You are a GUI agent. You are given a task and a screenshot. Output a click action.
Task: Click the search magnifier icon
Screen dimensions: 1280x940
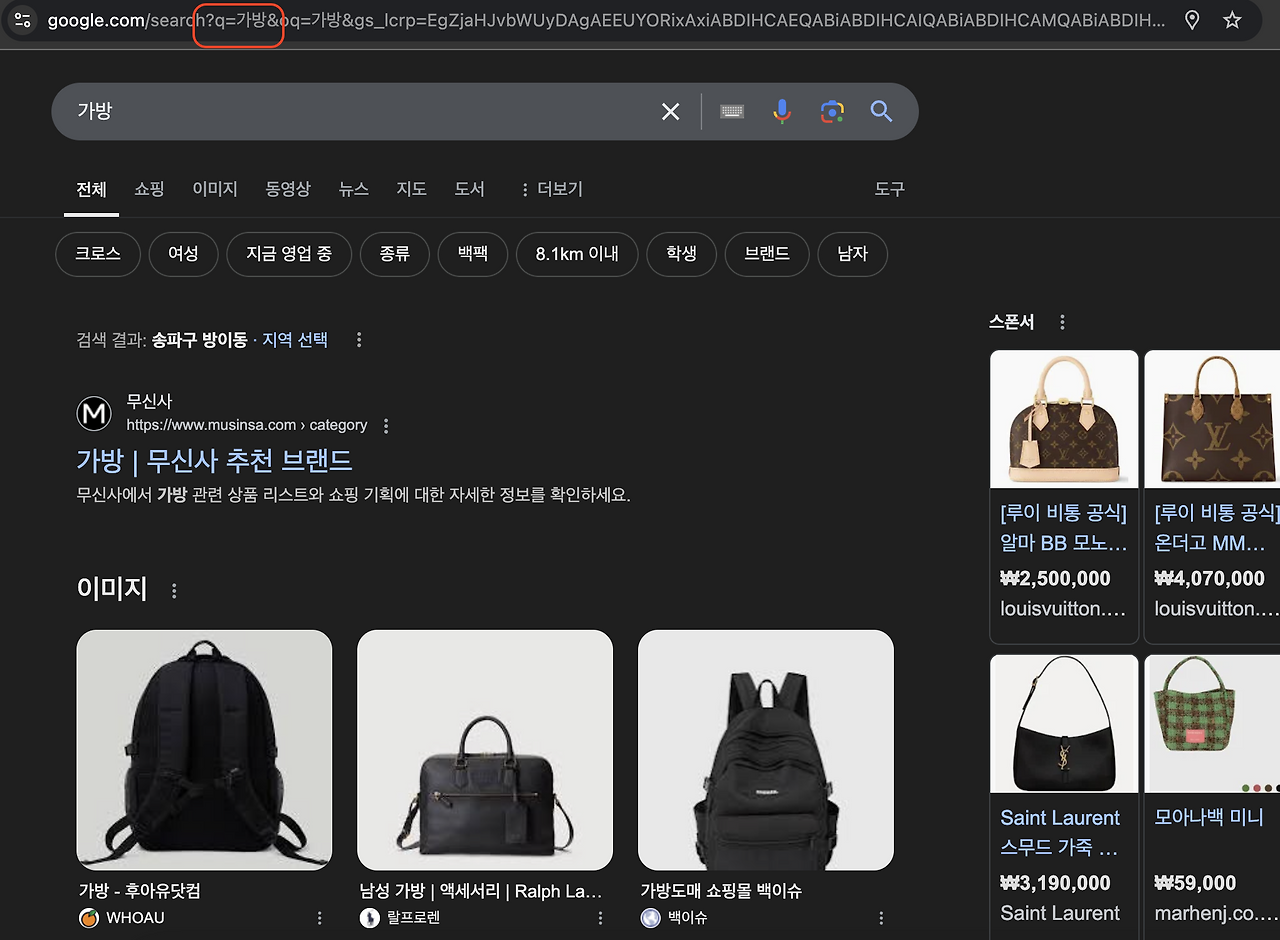click(880, 111)
